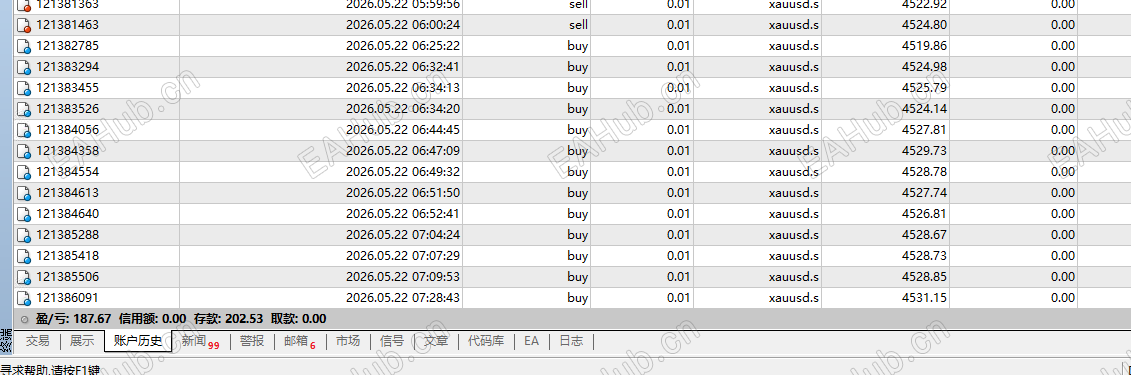Click price 4531.15
The height and width of the screenshot is (375, 1131).
tap(924, 298)
